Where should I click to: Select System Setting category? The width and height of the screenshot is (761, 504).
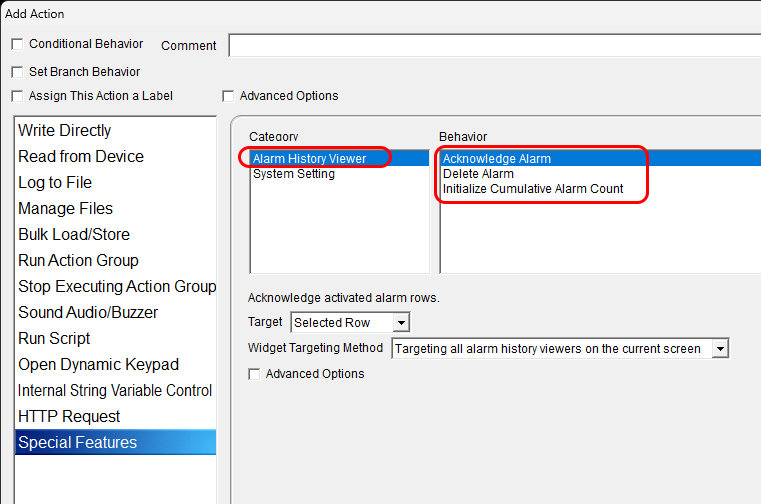click(x=294, y=174)
